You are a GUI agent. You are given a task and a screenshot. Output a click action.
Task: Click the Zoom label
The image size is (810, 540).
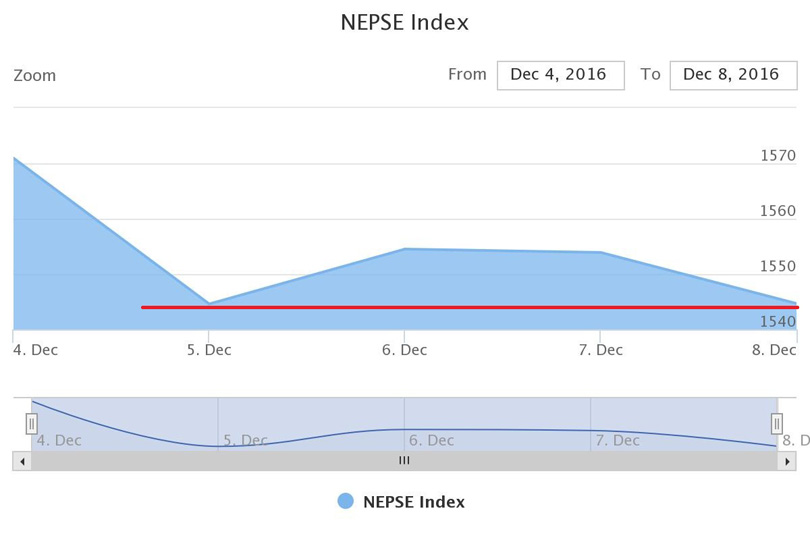[35, 75]
